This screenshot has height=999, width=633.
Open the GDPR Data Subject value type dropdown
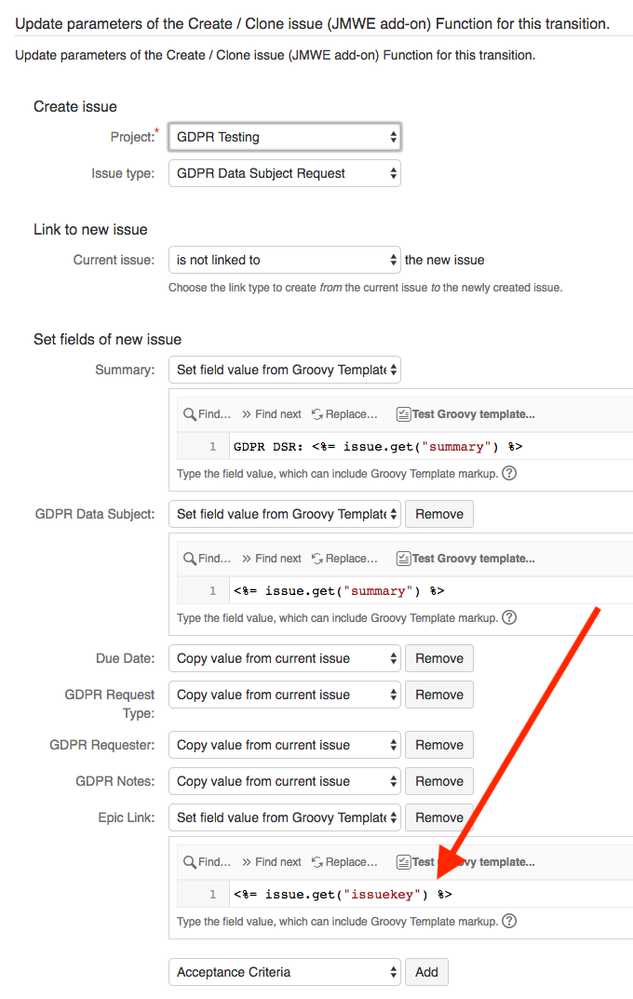(x=284, y=514)
